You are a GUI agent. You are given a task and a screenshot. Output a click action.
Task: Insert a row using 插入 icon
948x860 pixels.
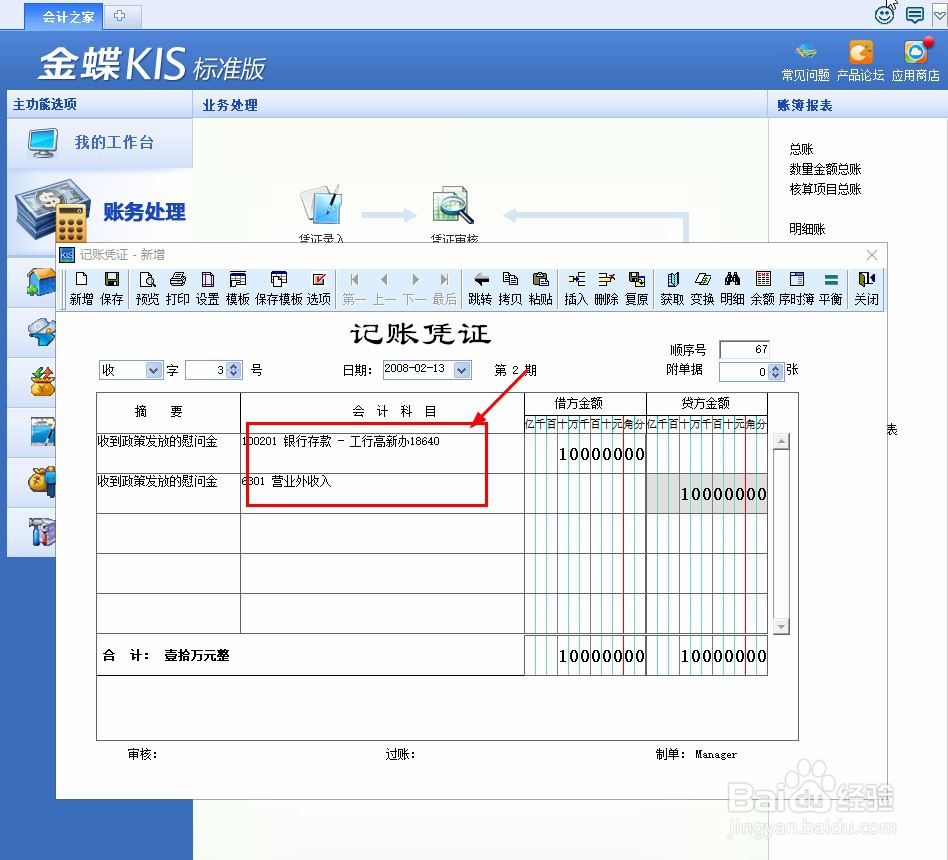576,288
